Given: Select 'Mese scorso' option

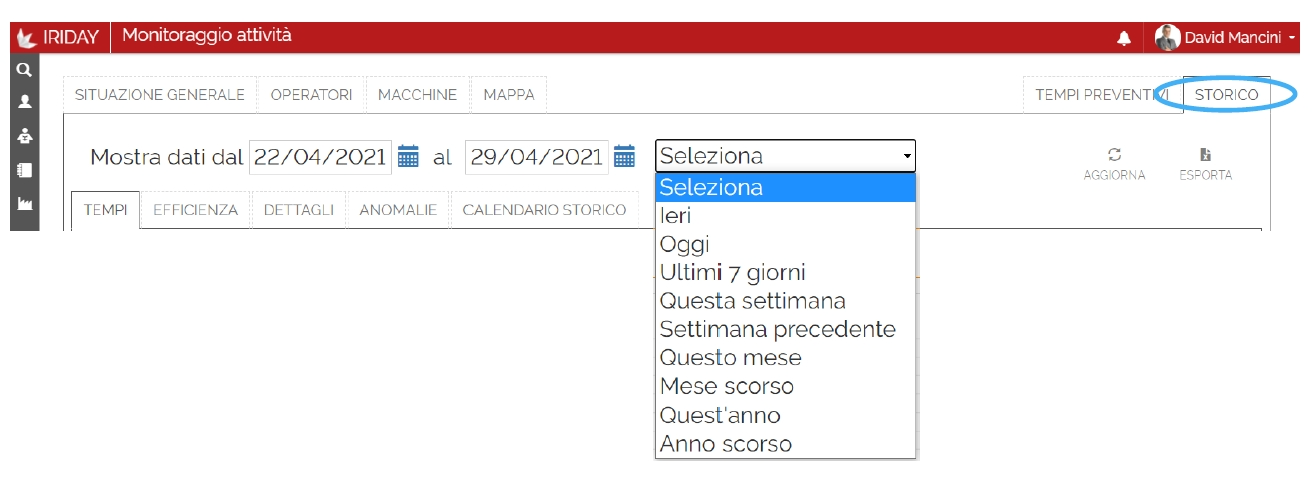Looking at the screenshot, I should pyautogui.click(x=726, y=386).
